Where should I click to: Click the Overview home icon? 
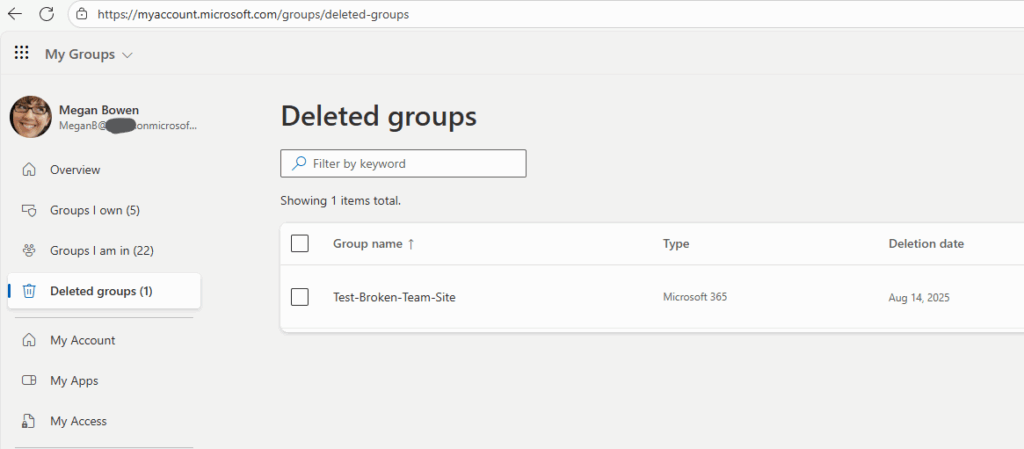pos(29,170)
